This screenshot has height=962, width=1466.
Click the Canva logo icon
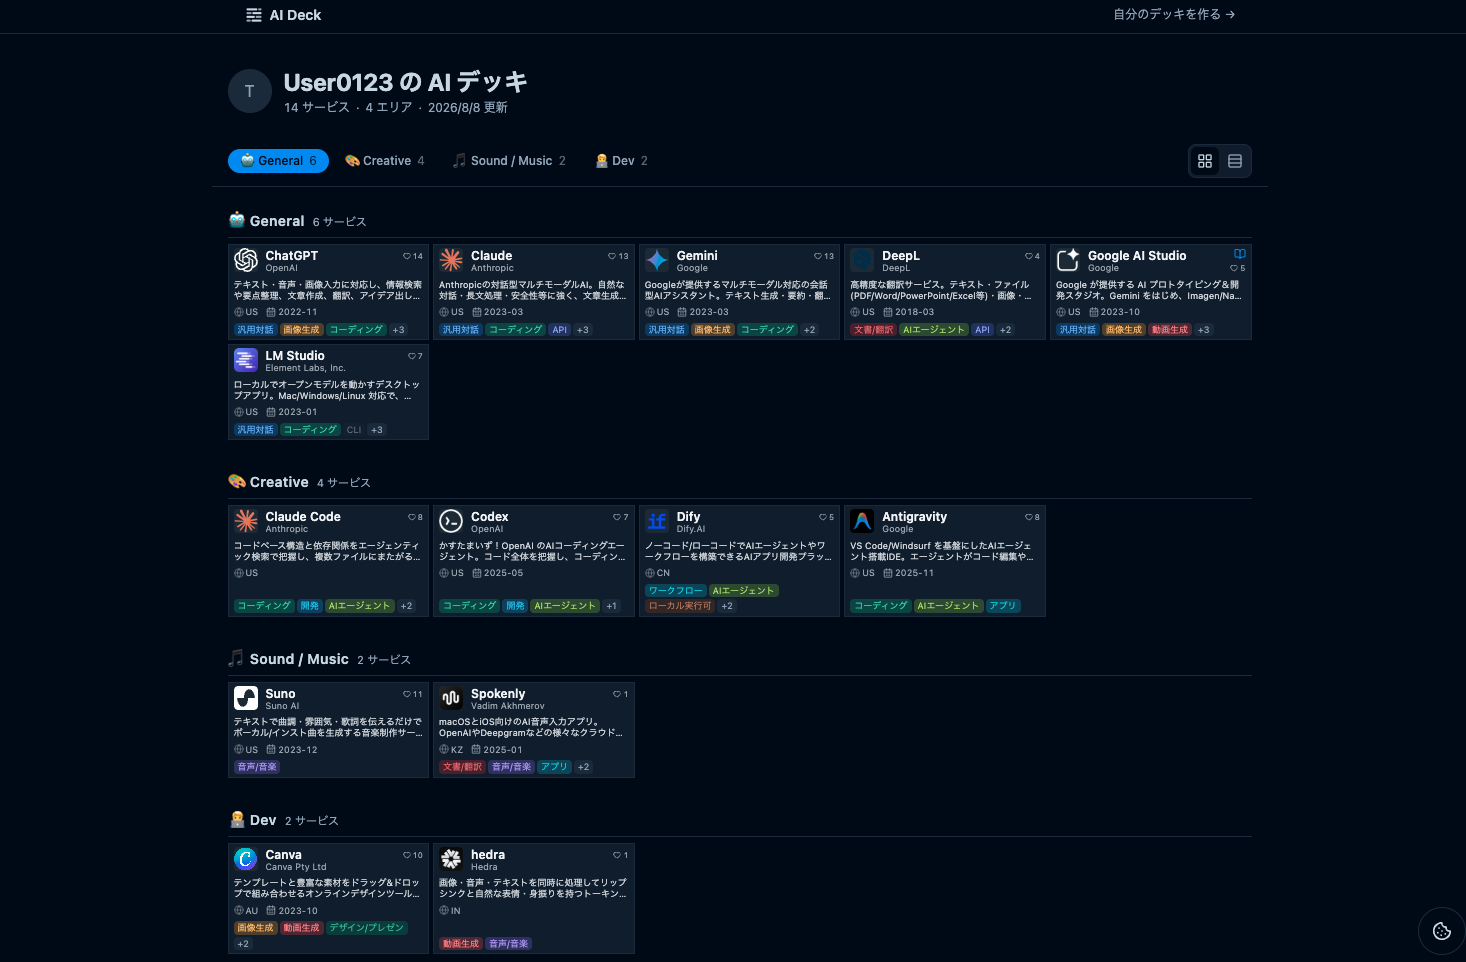[246, 859]
